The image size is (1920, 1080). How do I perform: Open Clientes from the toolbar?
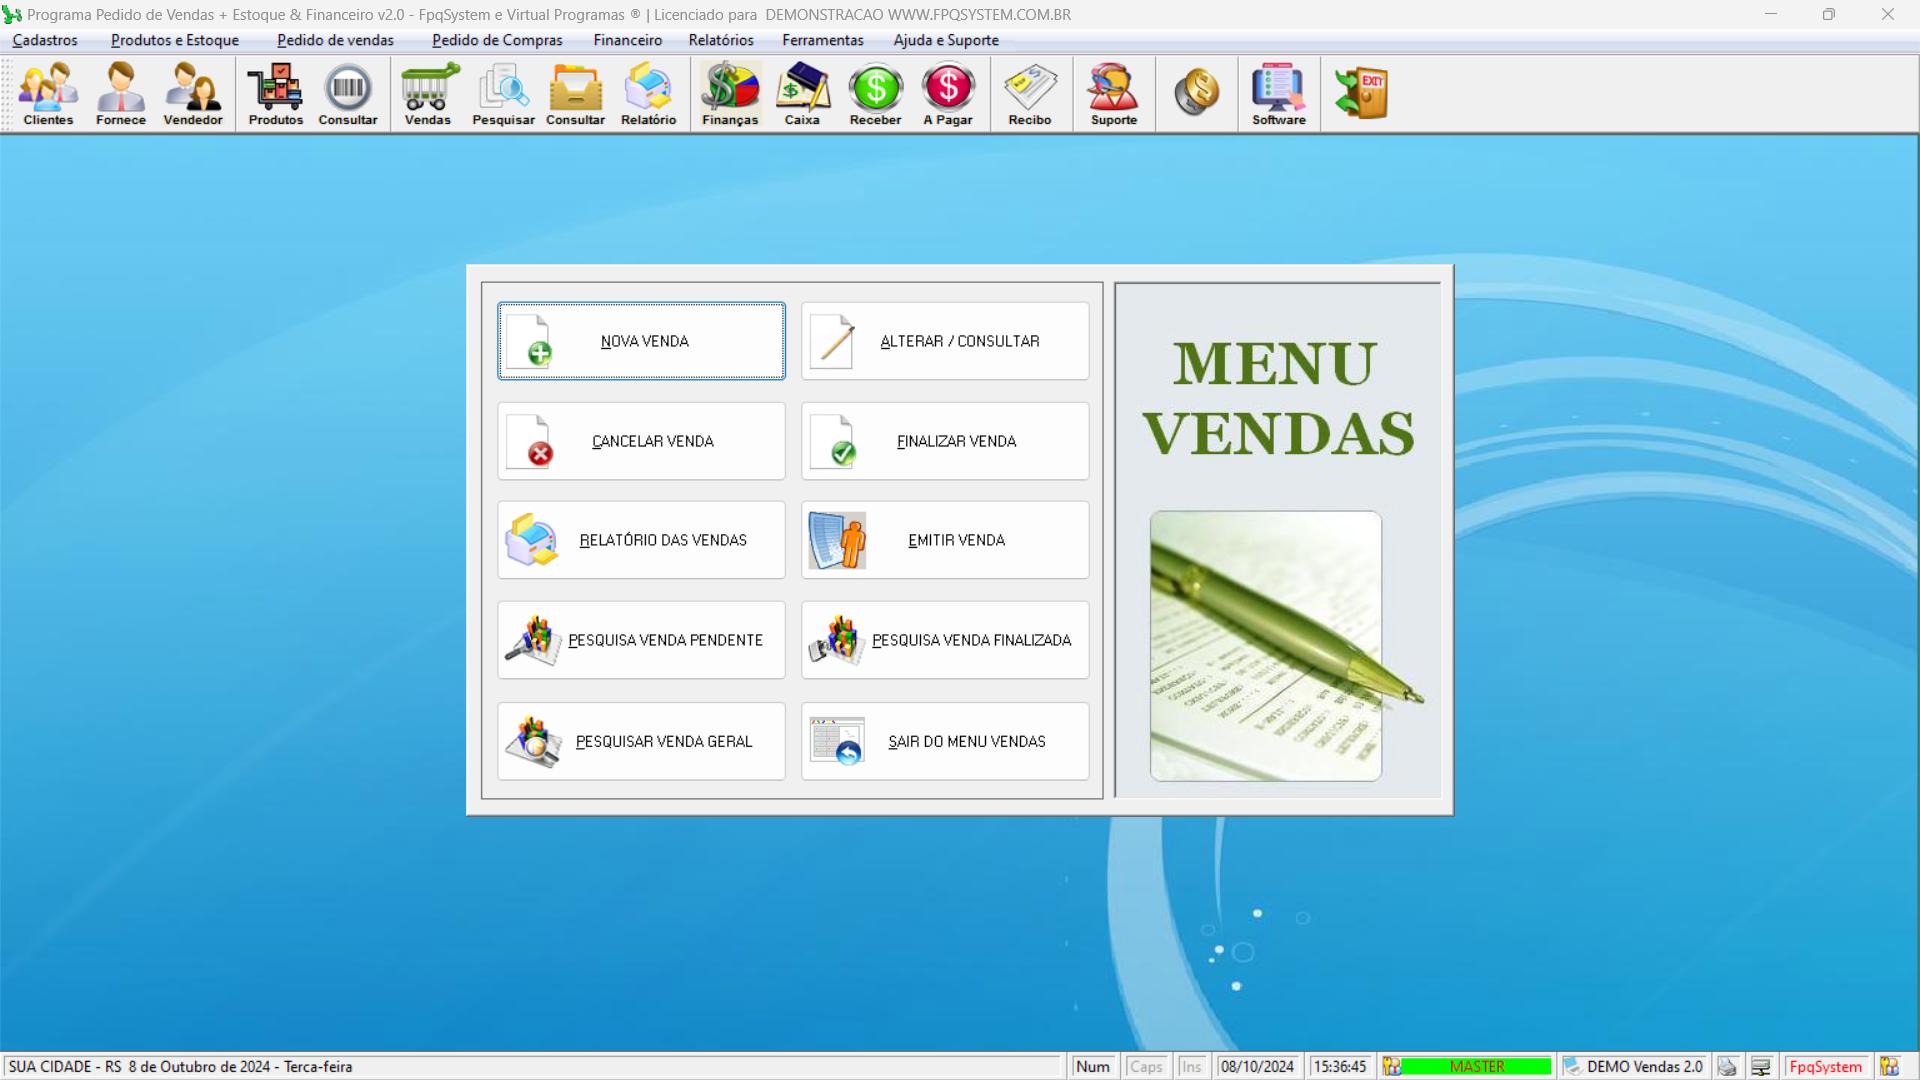[x=48, y=94]
